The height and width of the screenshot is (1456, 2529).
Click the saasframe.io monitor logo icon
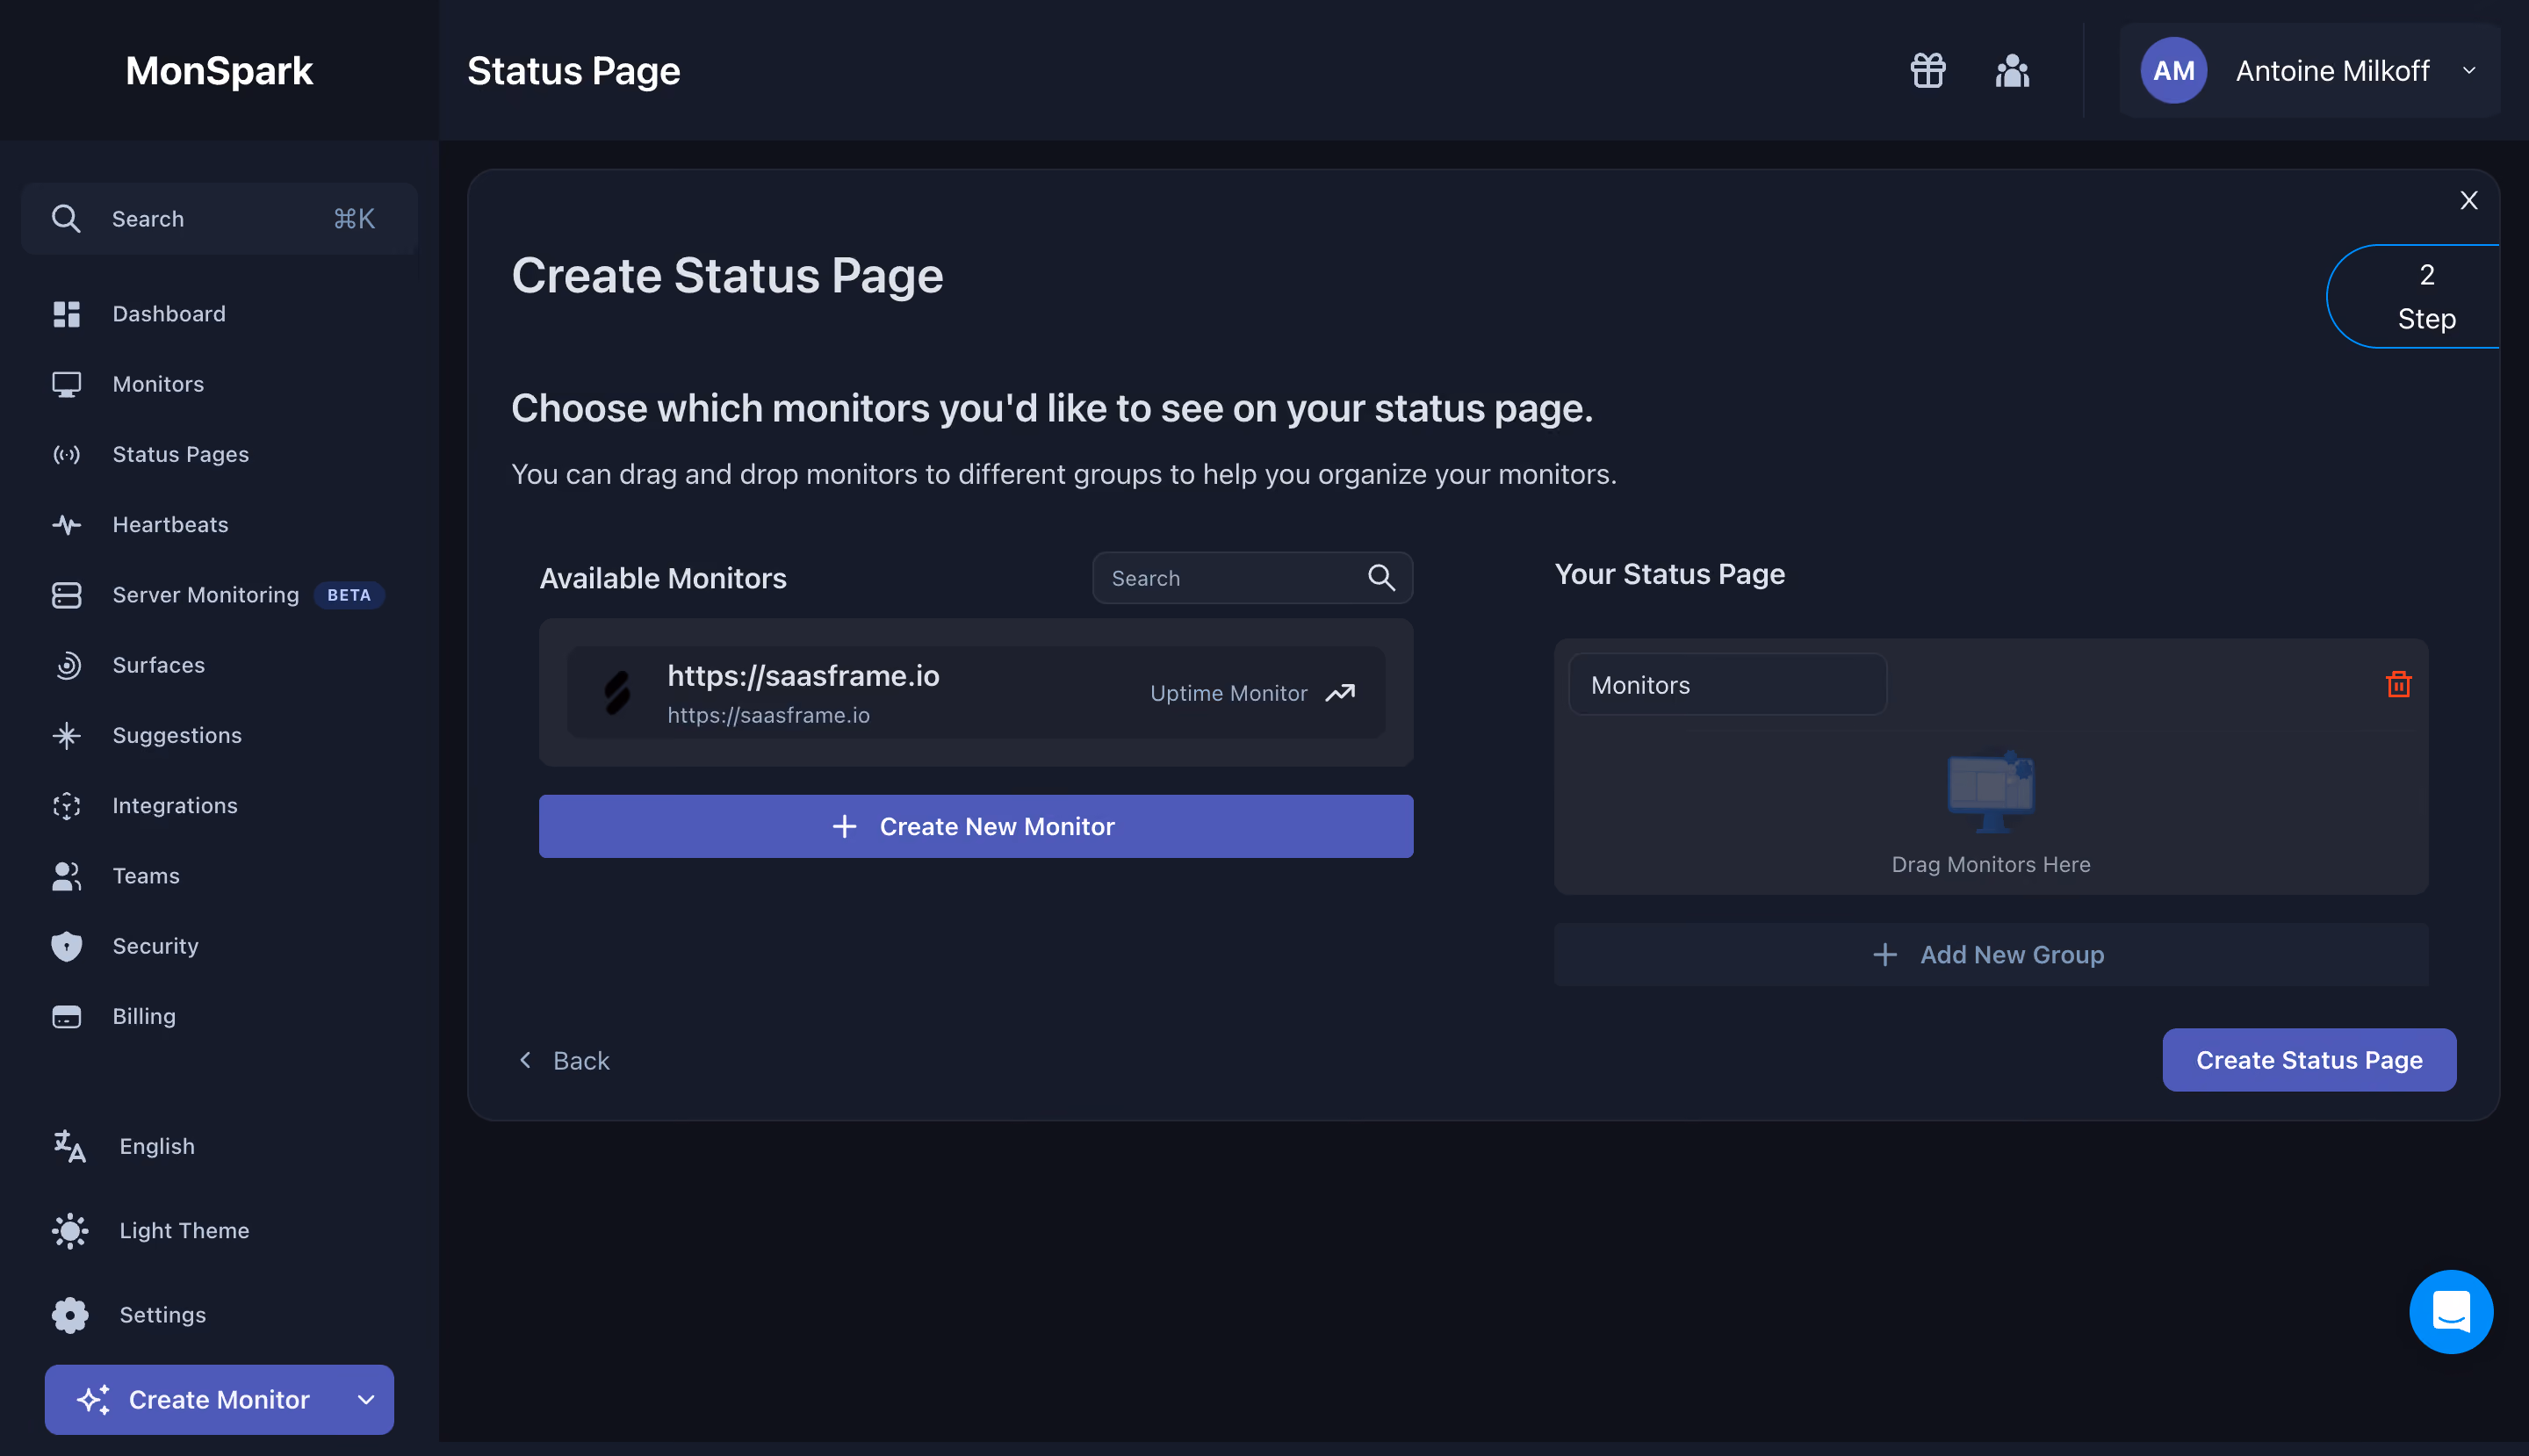click(x=617, y=693)
